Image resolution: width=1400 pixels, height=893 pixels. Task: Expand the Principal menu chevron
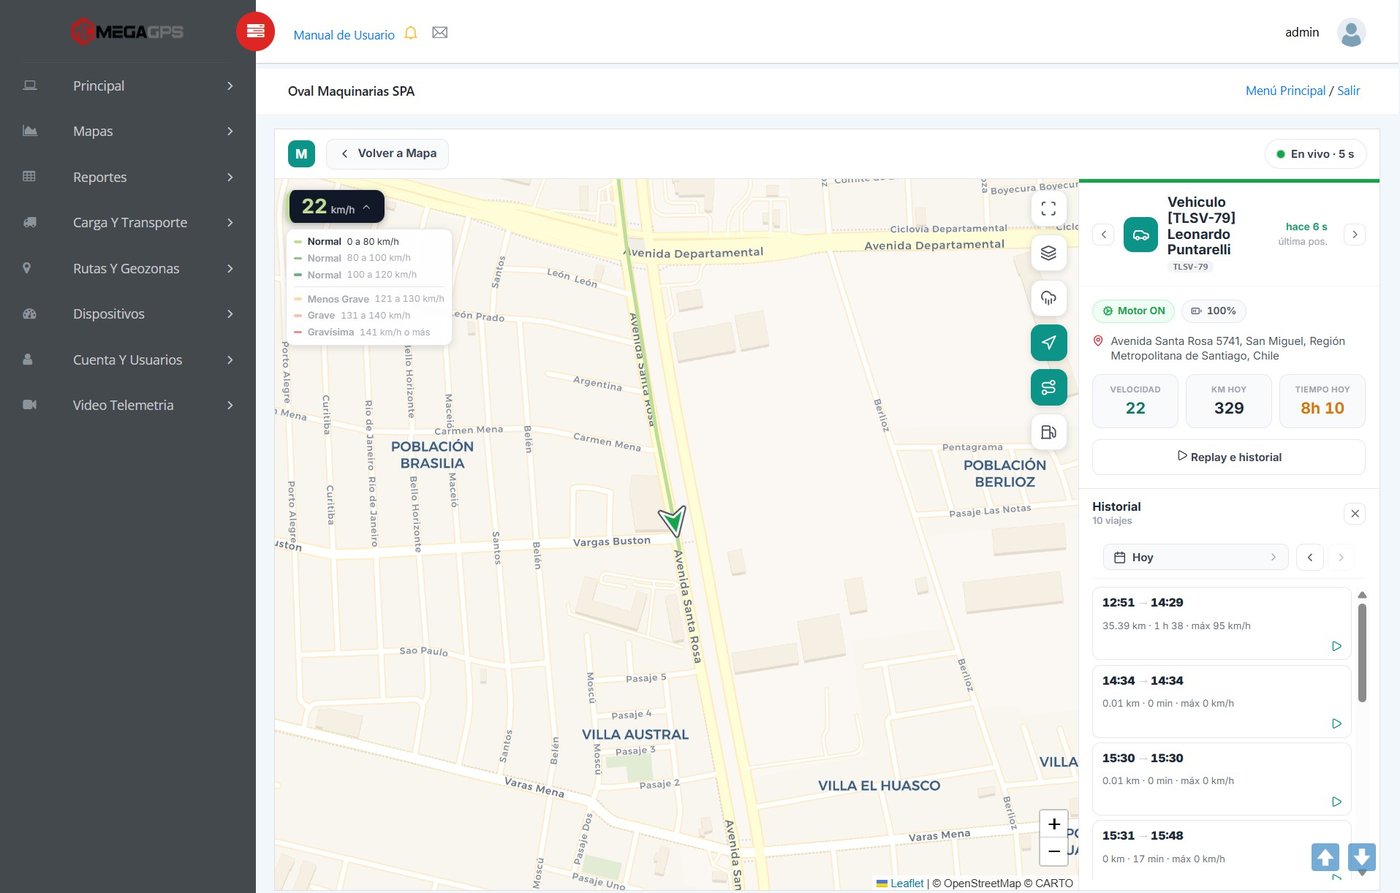(230, 86)
